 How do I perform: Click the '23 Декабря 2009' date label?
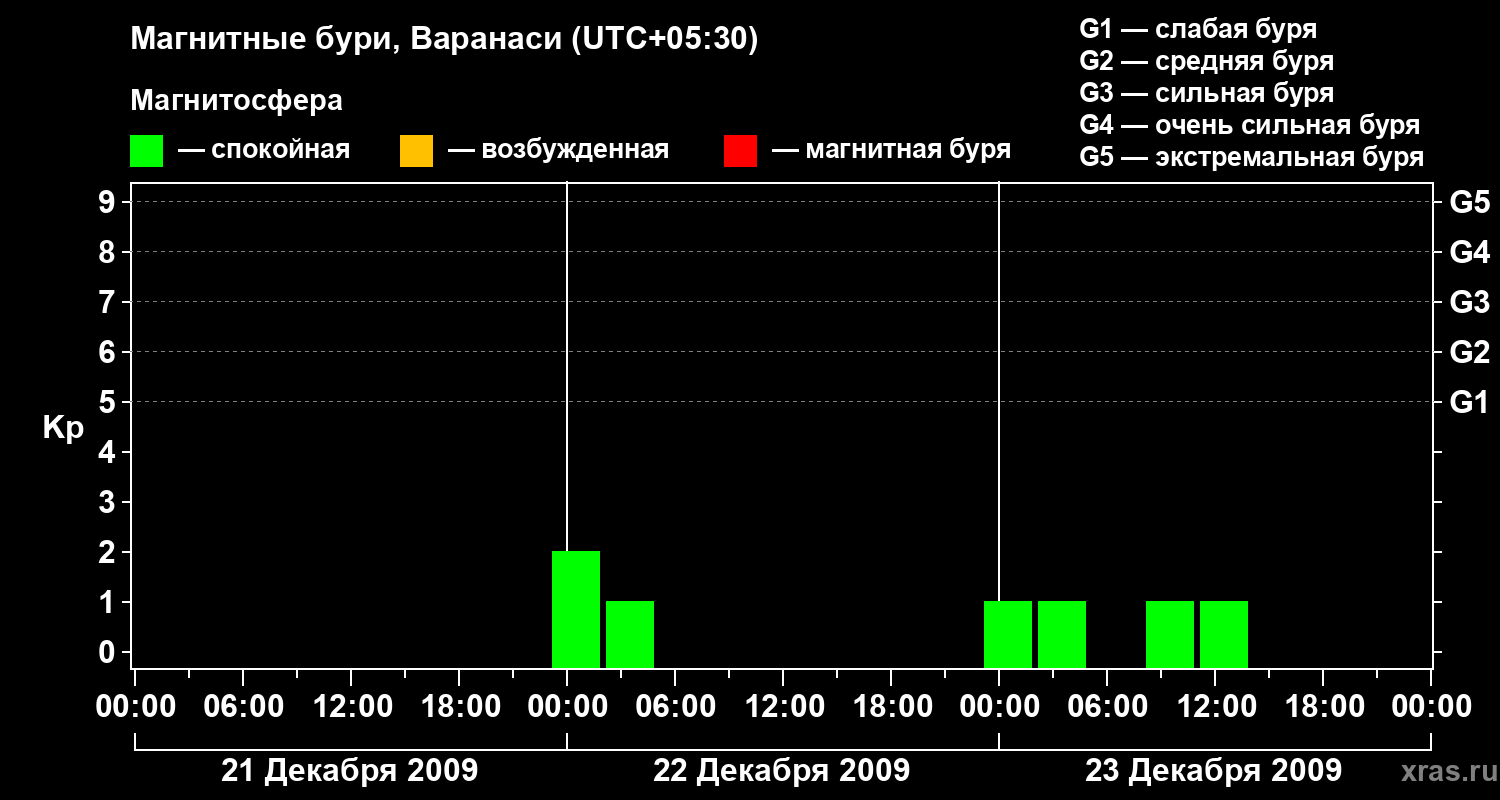1213,770
